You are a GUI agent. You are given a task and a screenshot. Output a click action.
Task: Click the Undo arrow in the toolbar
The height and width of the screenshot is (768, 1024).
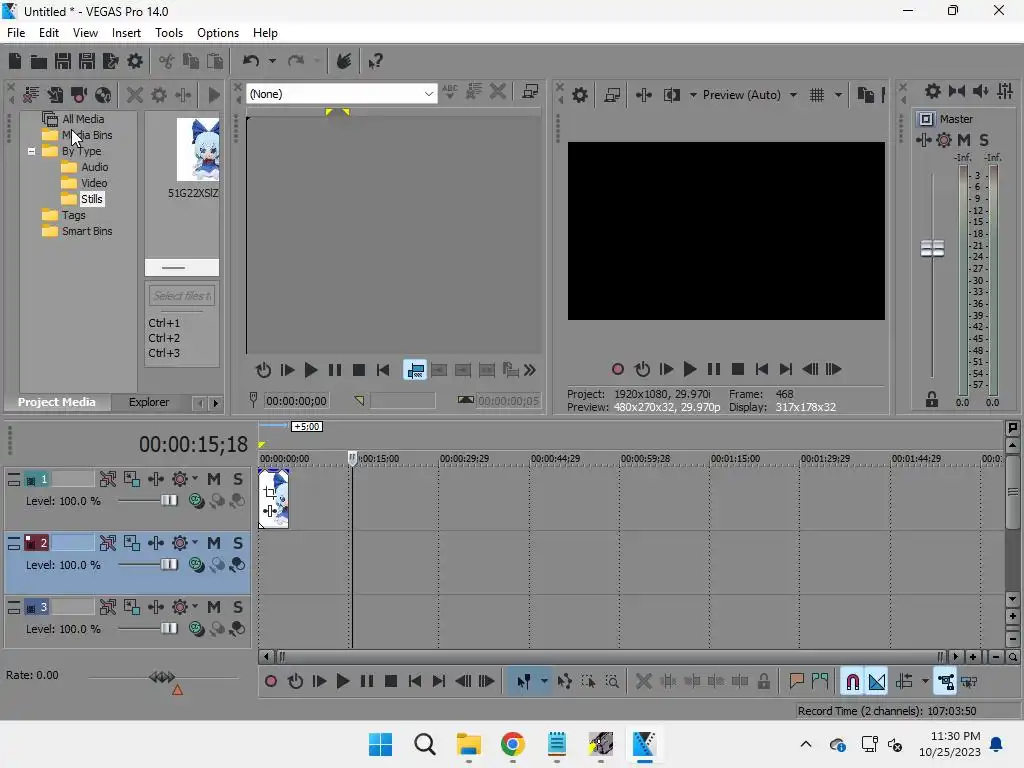click(x=251, y=61)
